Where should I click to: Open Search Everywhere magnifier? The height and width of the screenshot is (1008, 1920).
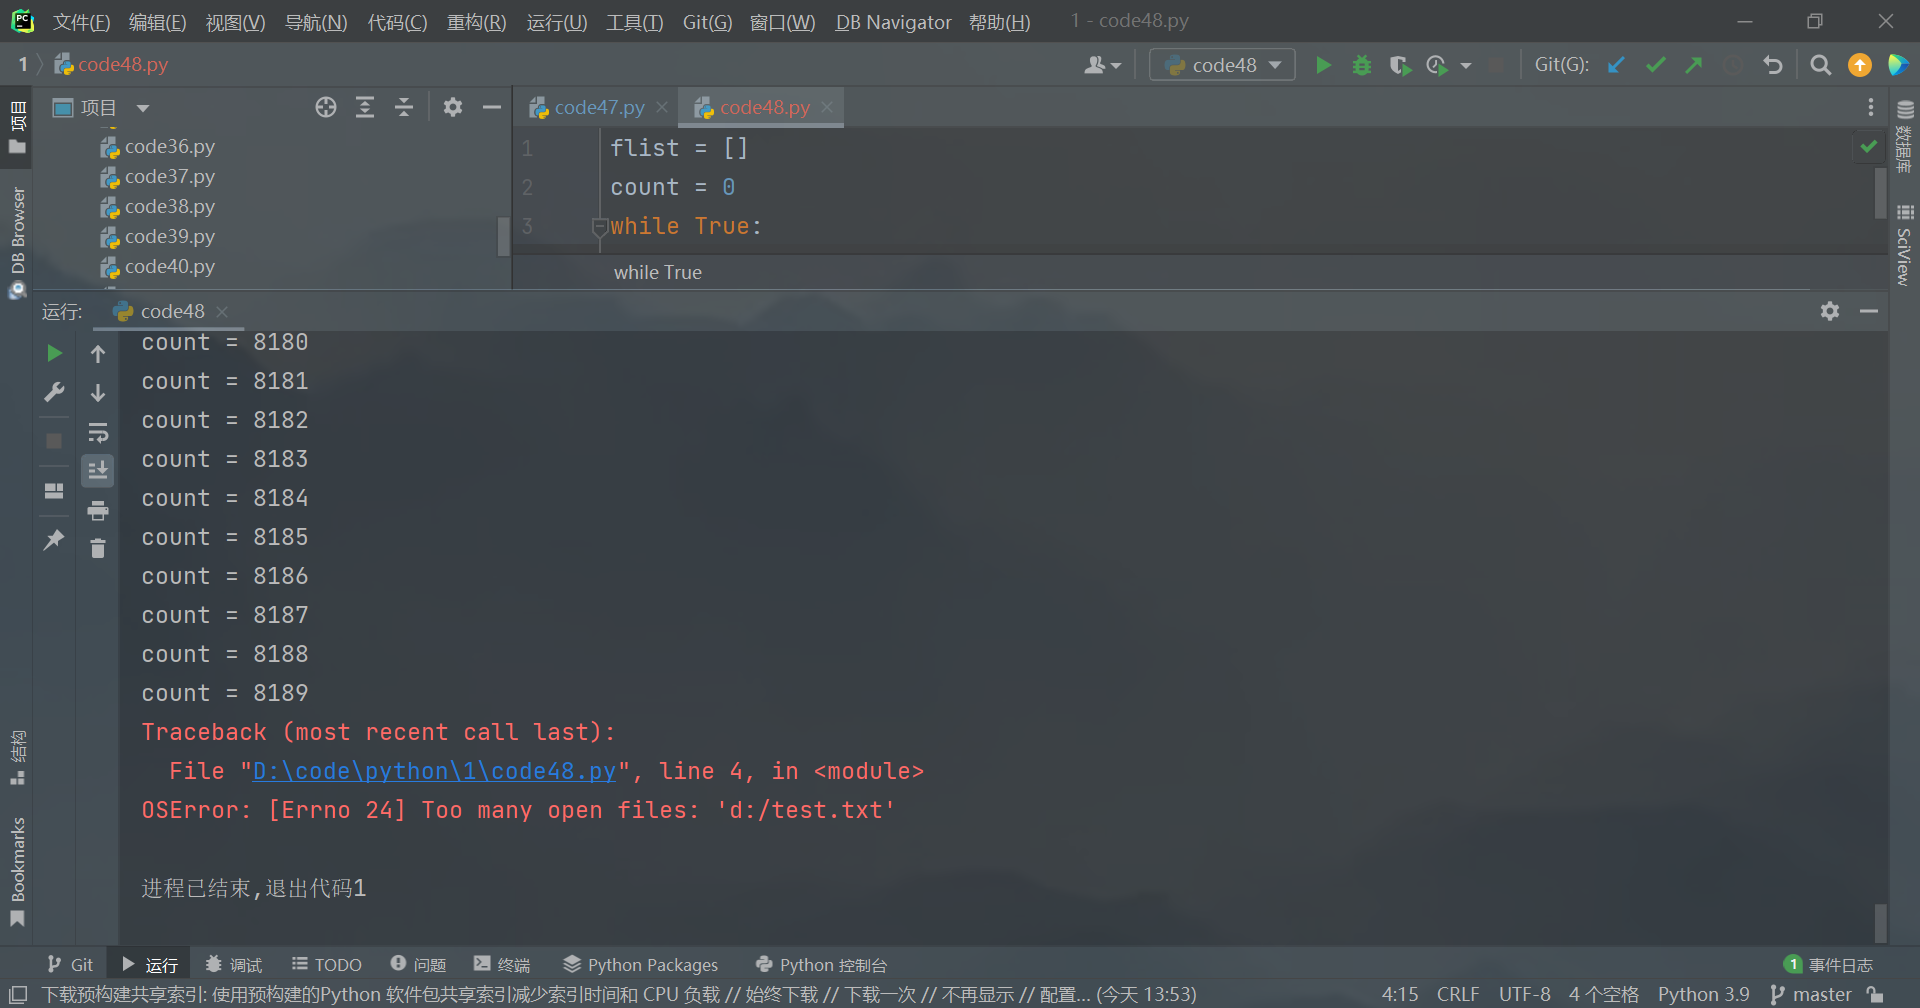1821,65
